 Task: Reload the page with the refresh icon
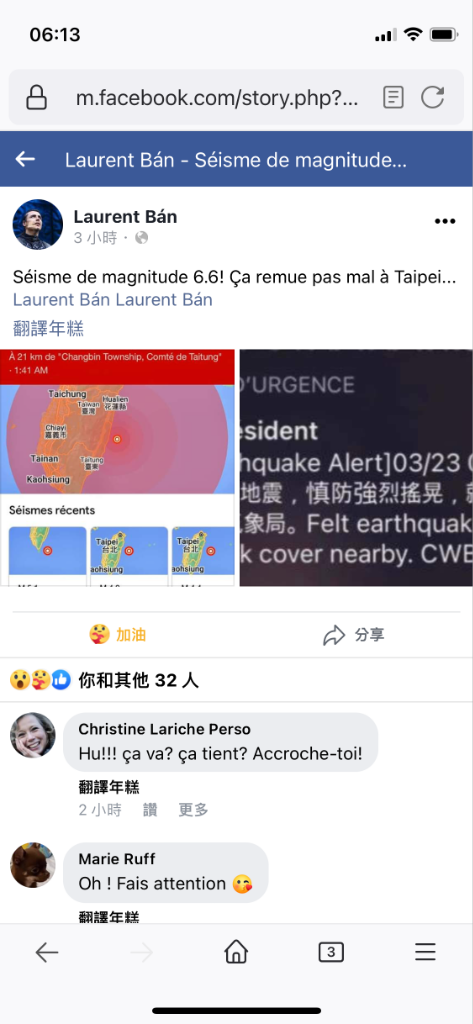click(x=432, y=97)
